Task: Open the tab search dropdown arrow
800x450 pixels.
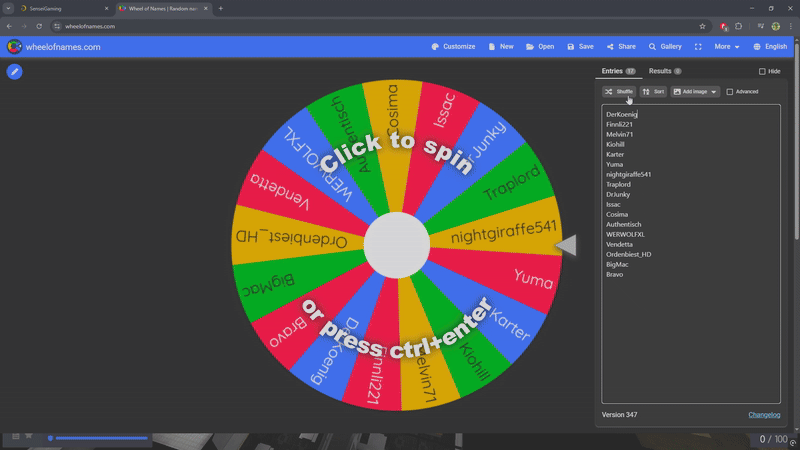Action: click(8, 9)
